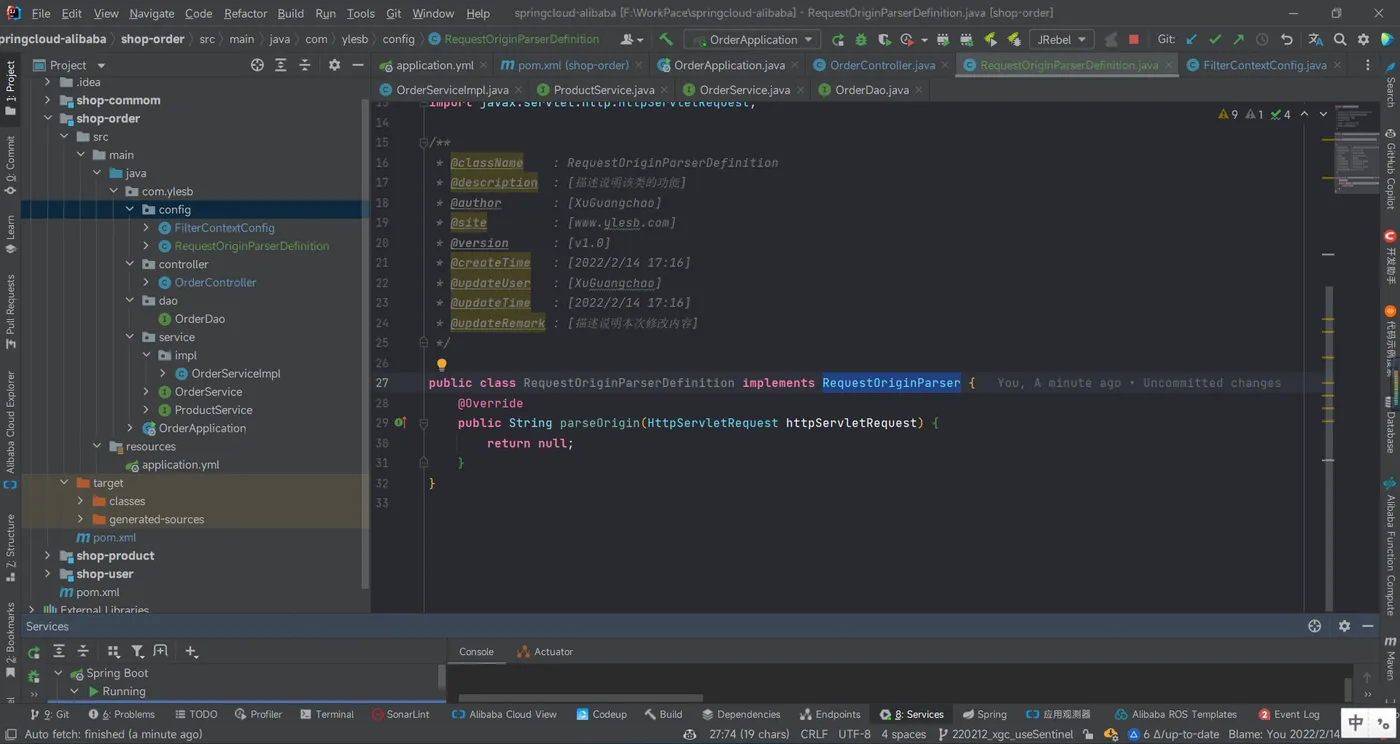Click the 220212_xgc_useSentinel git branch widget
This screenshot has height=744, width=1400.
(x=1005, y=734)
